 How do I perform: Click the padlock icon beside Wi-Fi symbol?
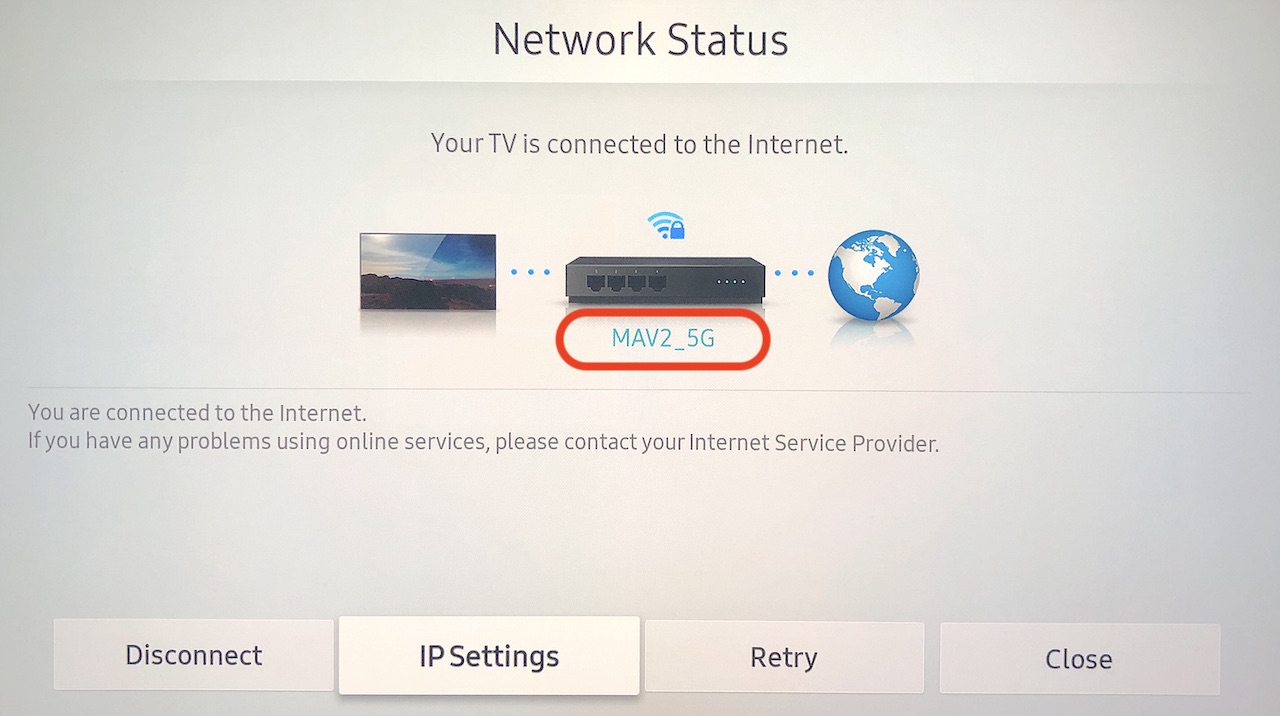pyautogui.click(x=677, y=229)
